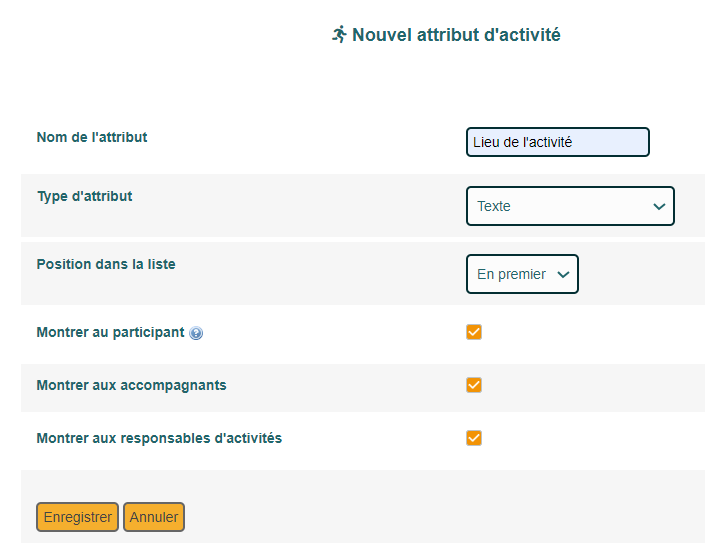
Task: Uncheck Montrer au participant checkbox
Action: (x=474, y=332)
